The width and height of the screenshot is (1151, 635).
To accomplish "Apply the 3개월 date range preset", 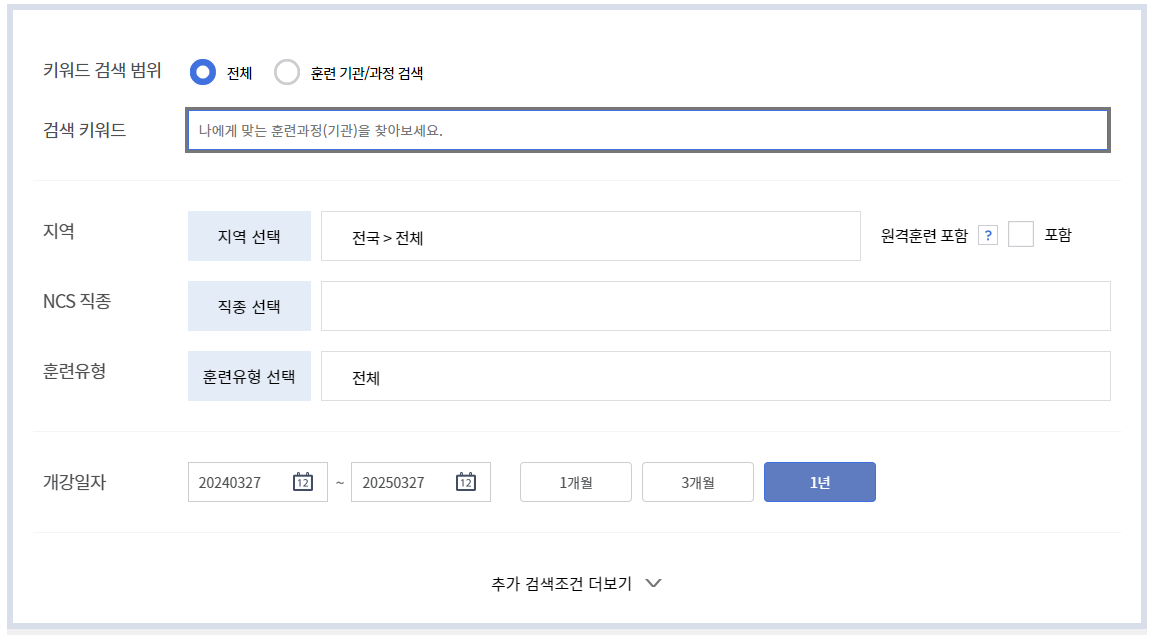I will (697, 481).
